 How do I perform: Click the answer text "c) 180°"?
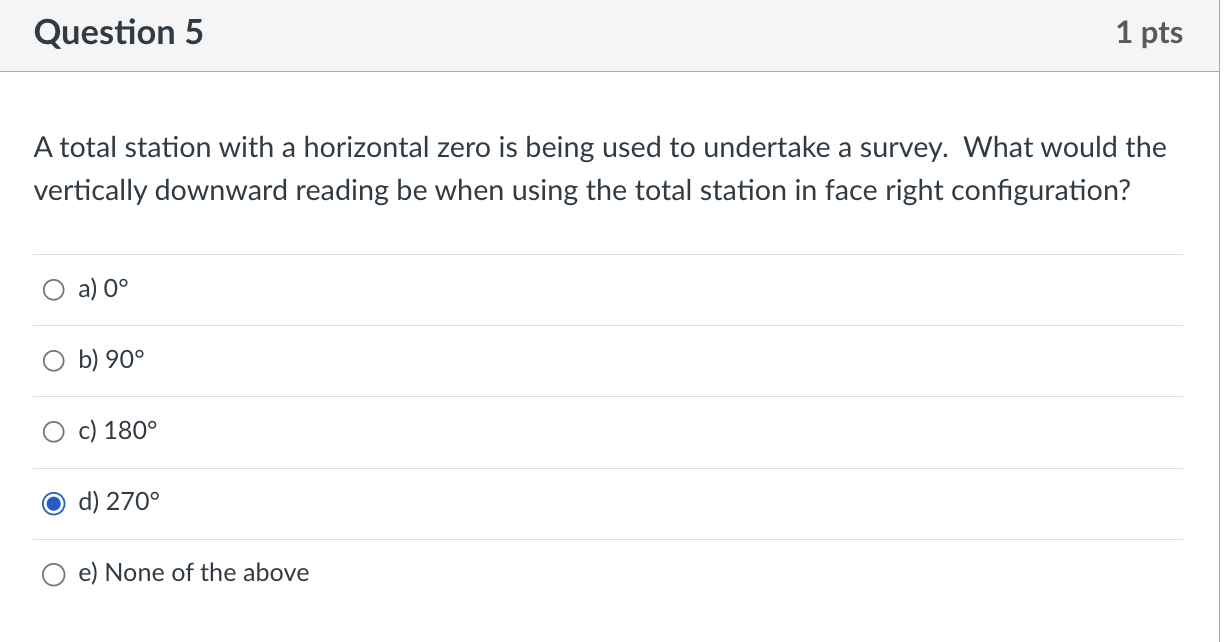click(117, 431)
